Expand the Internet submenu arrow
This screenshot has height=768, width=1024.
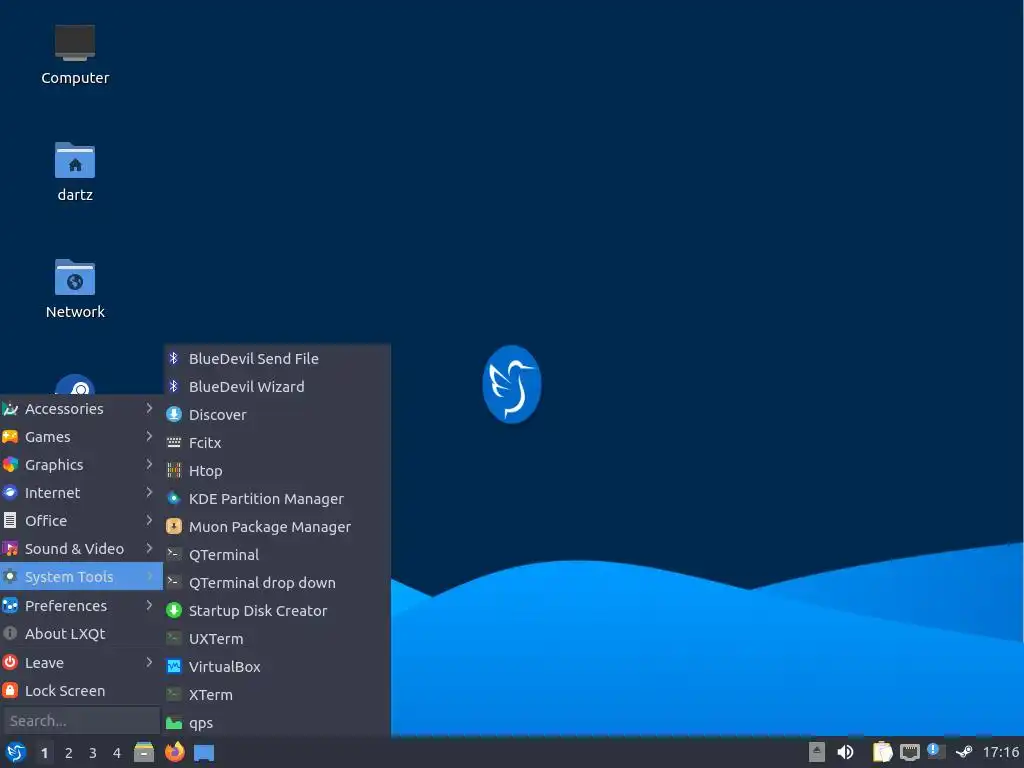coord(149,492)
